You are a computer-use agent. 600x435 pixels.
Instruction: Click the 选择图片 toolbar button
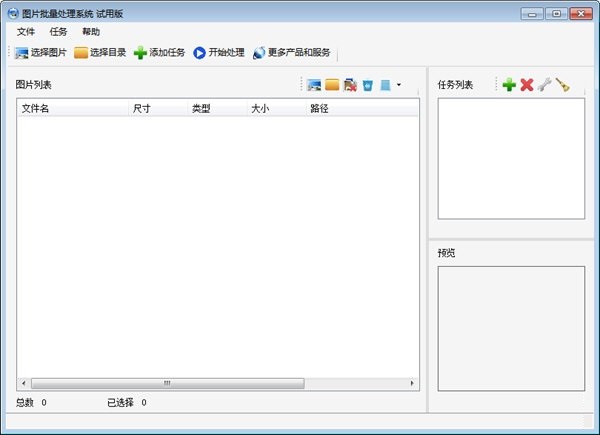[x=40, y=52]
